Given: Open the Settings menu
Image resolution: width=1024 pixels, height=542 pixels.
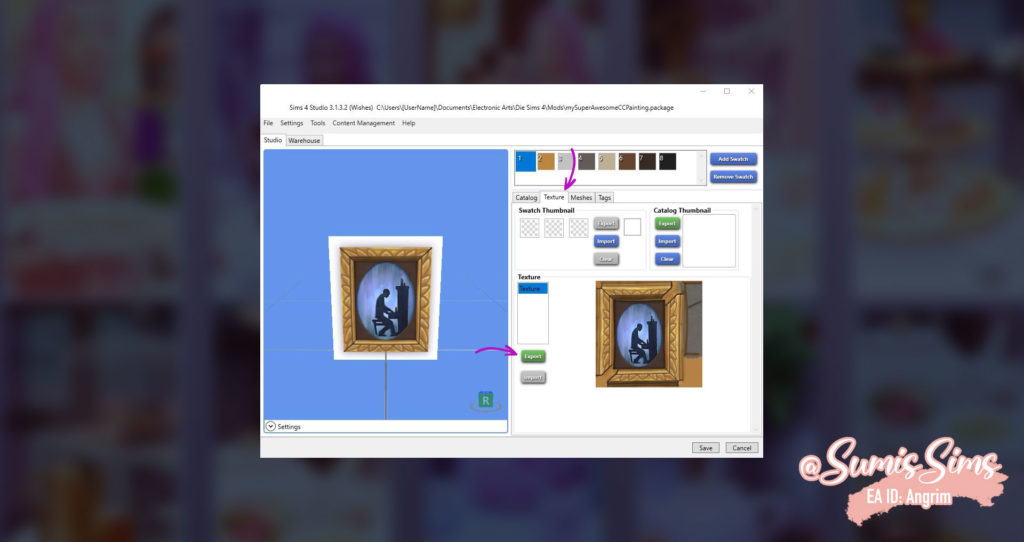Looking at the screenshot, I should click(291, 123).
